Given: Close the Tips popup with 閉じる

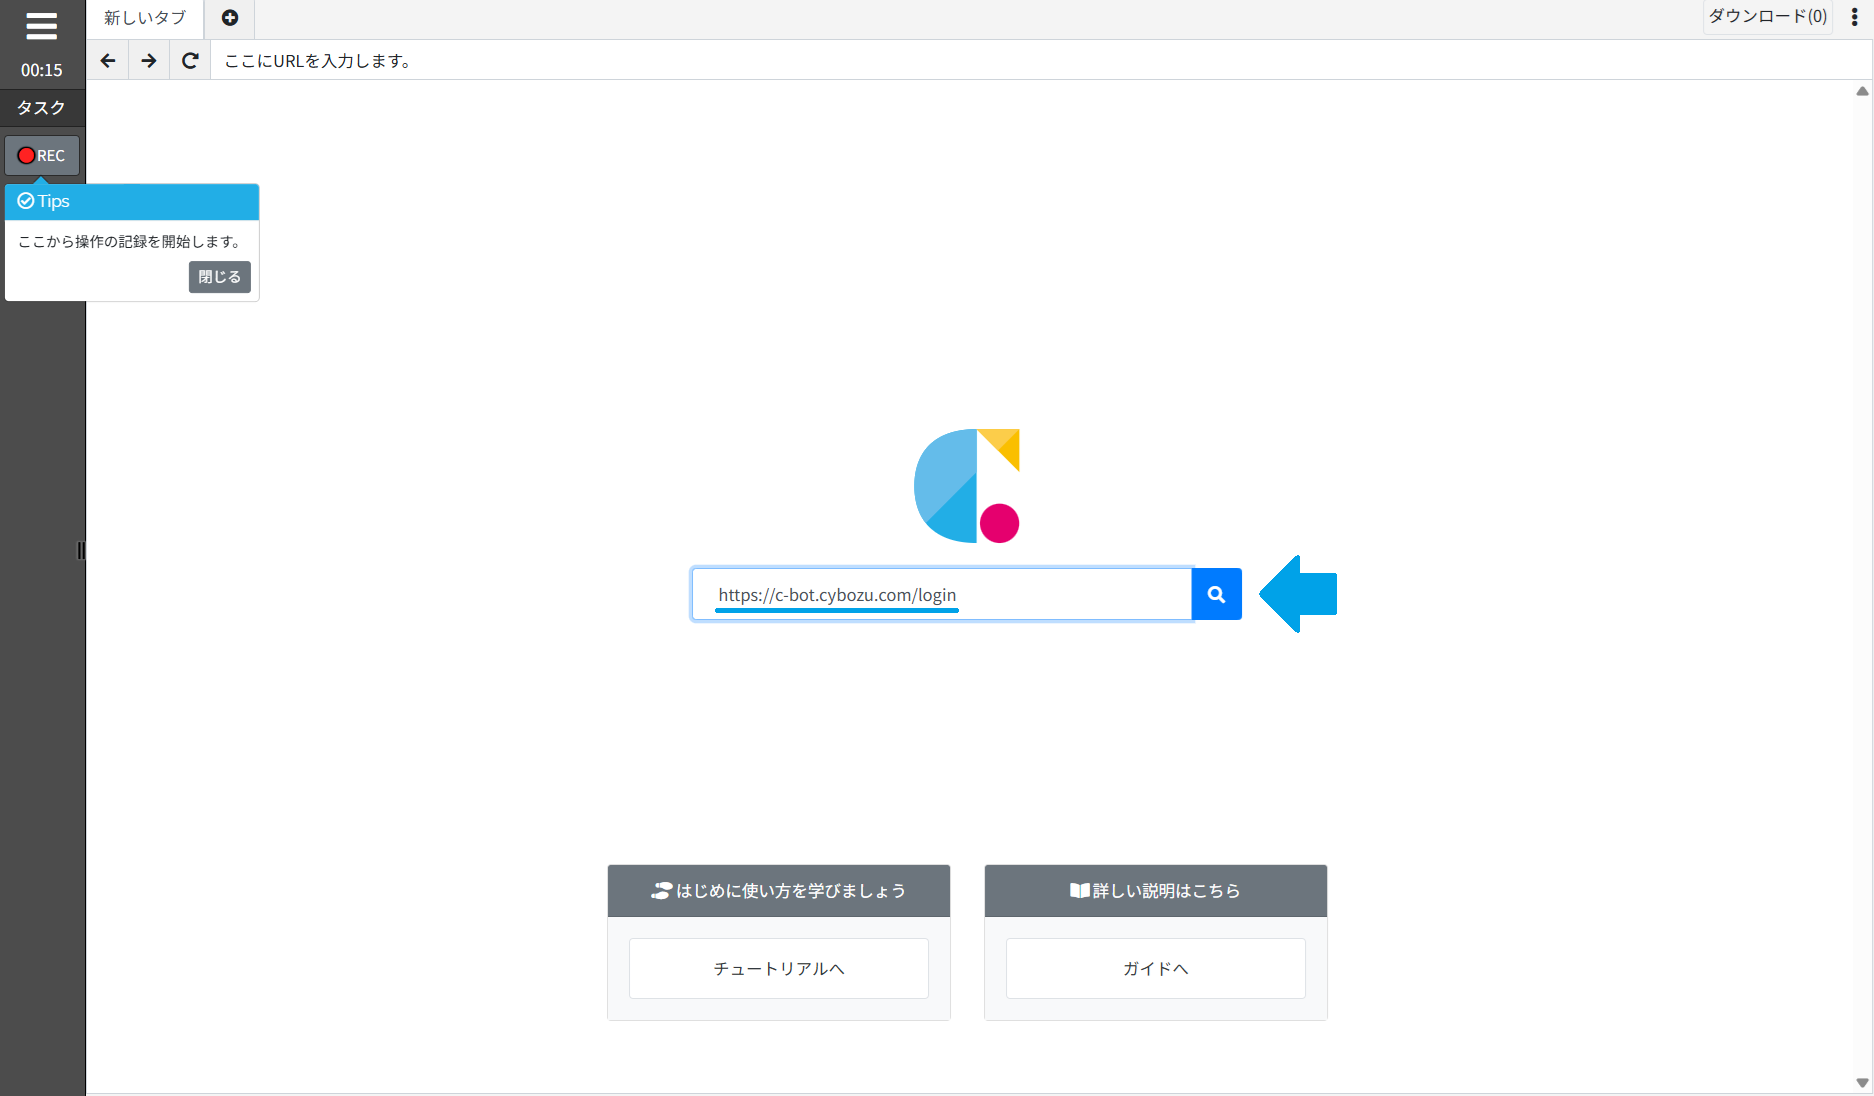Looking at the screenshot, I should click(219, 277).
